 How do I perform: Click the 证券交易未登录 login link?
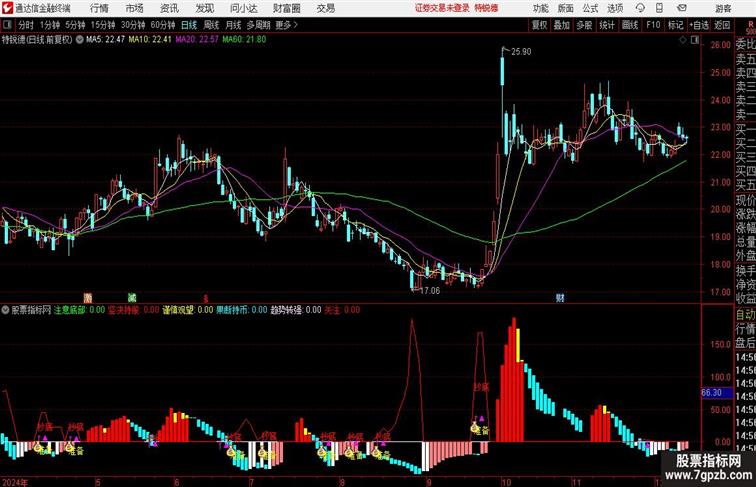pyautogui.click(x=442, y=8)
